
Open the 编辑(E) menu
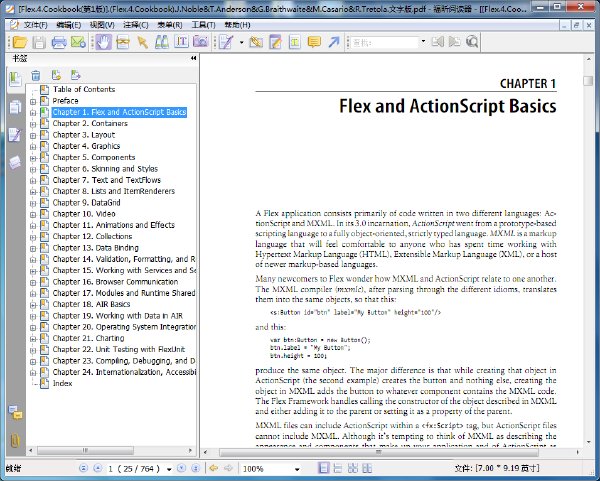point(68,25)
